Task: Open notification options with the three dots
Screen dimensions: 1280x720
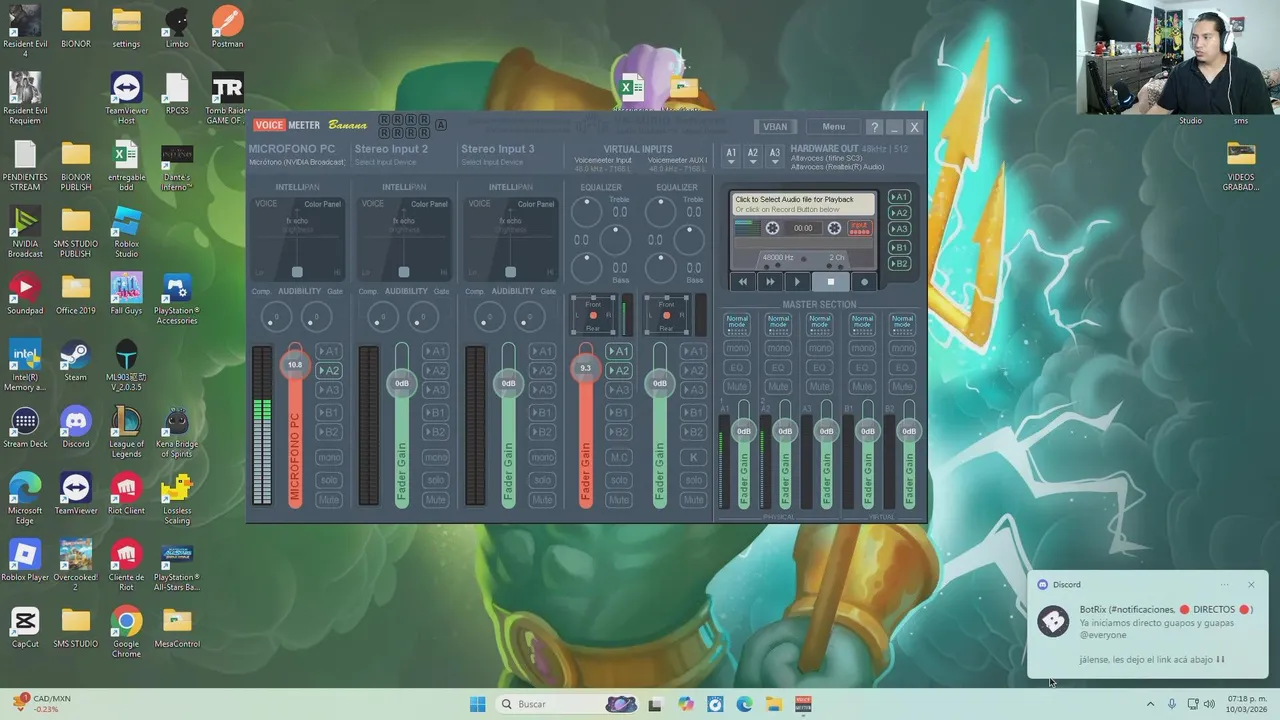Action: click(x=1224, y=585)
